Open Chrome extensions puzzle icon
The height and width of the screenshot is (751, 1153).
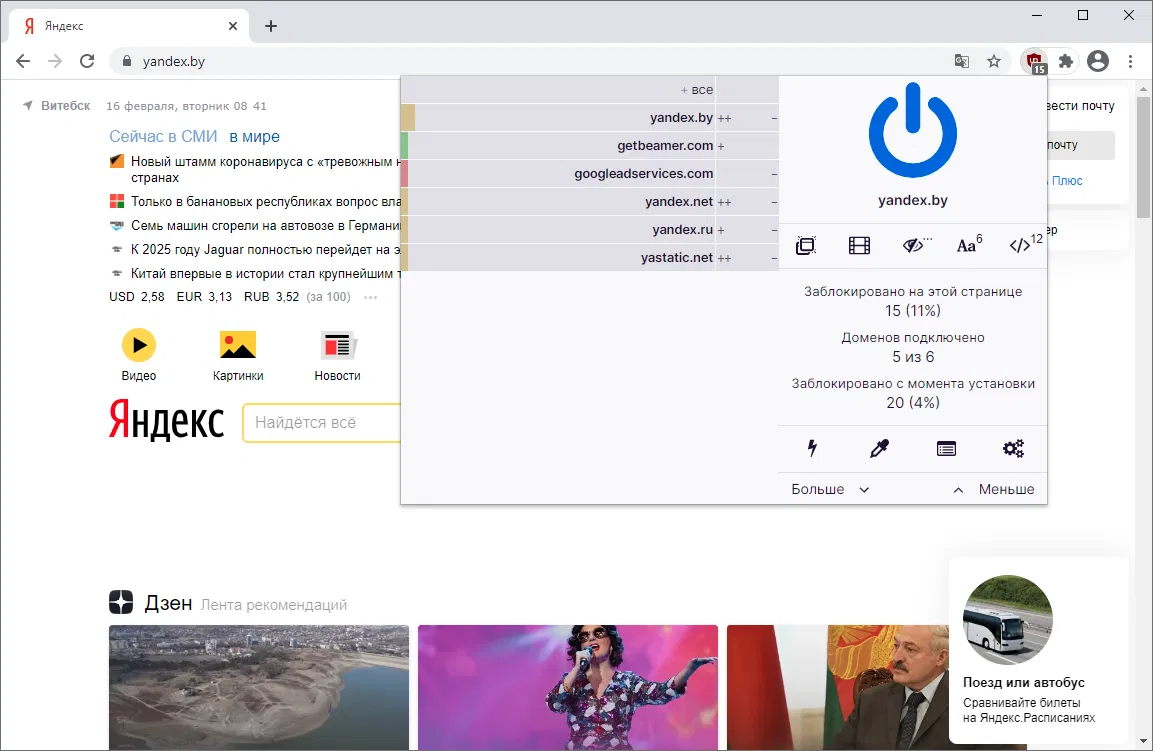pos(1065,61)
